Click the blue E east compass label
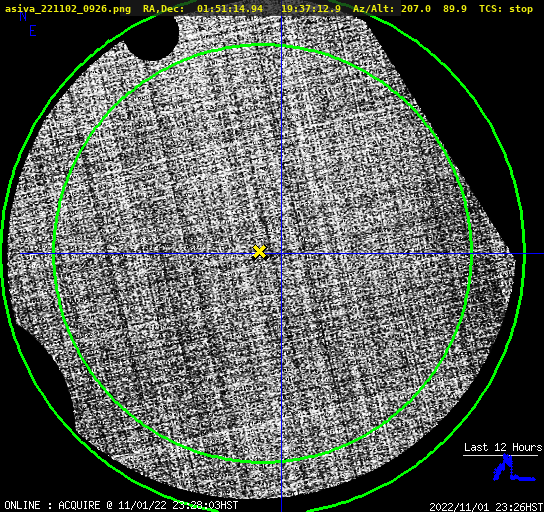This screenshot has height=512, width=544. [x=33, y=31]
